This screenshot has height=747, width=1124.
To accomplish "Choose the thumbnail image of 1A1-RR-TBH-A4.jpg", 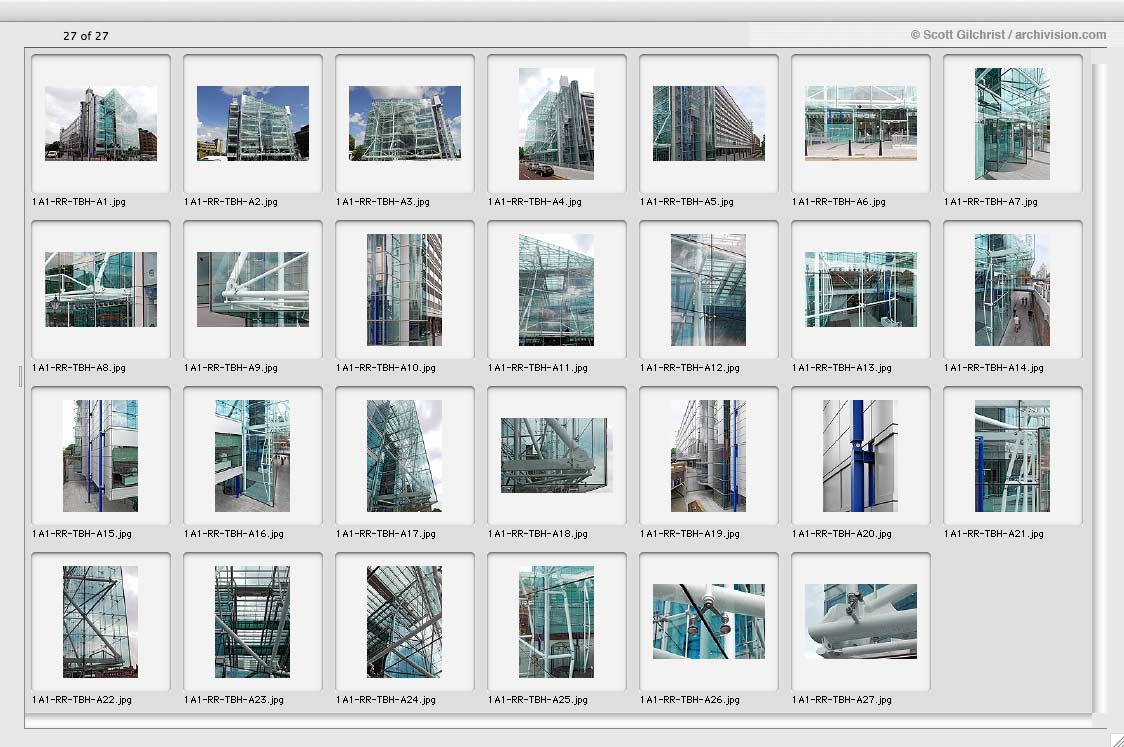I will point(556,123).
